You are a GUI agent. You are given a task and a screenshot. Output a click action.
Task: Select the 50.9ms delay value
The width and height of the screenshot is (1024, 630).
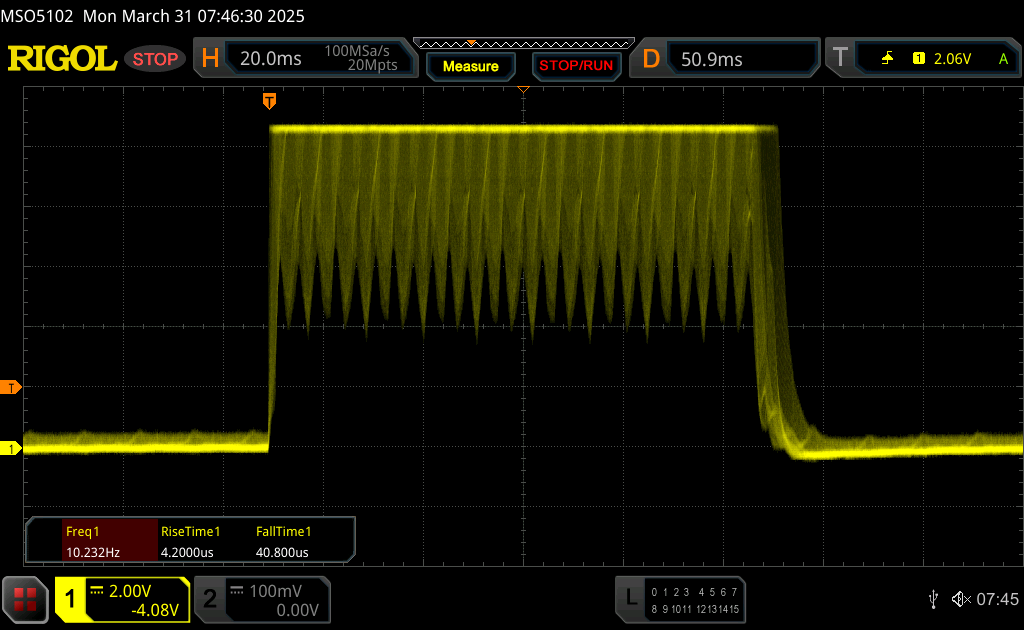tap(712, 59)
